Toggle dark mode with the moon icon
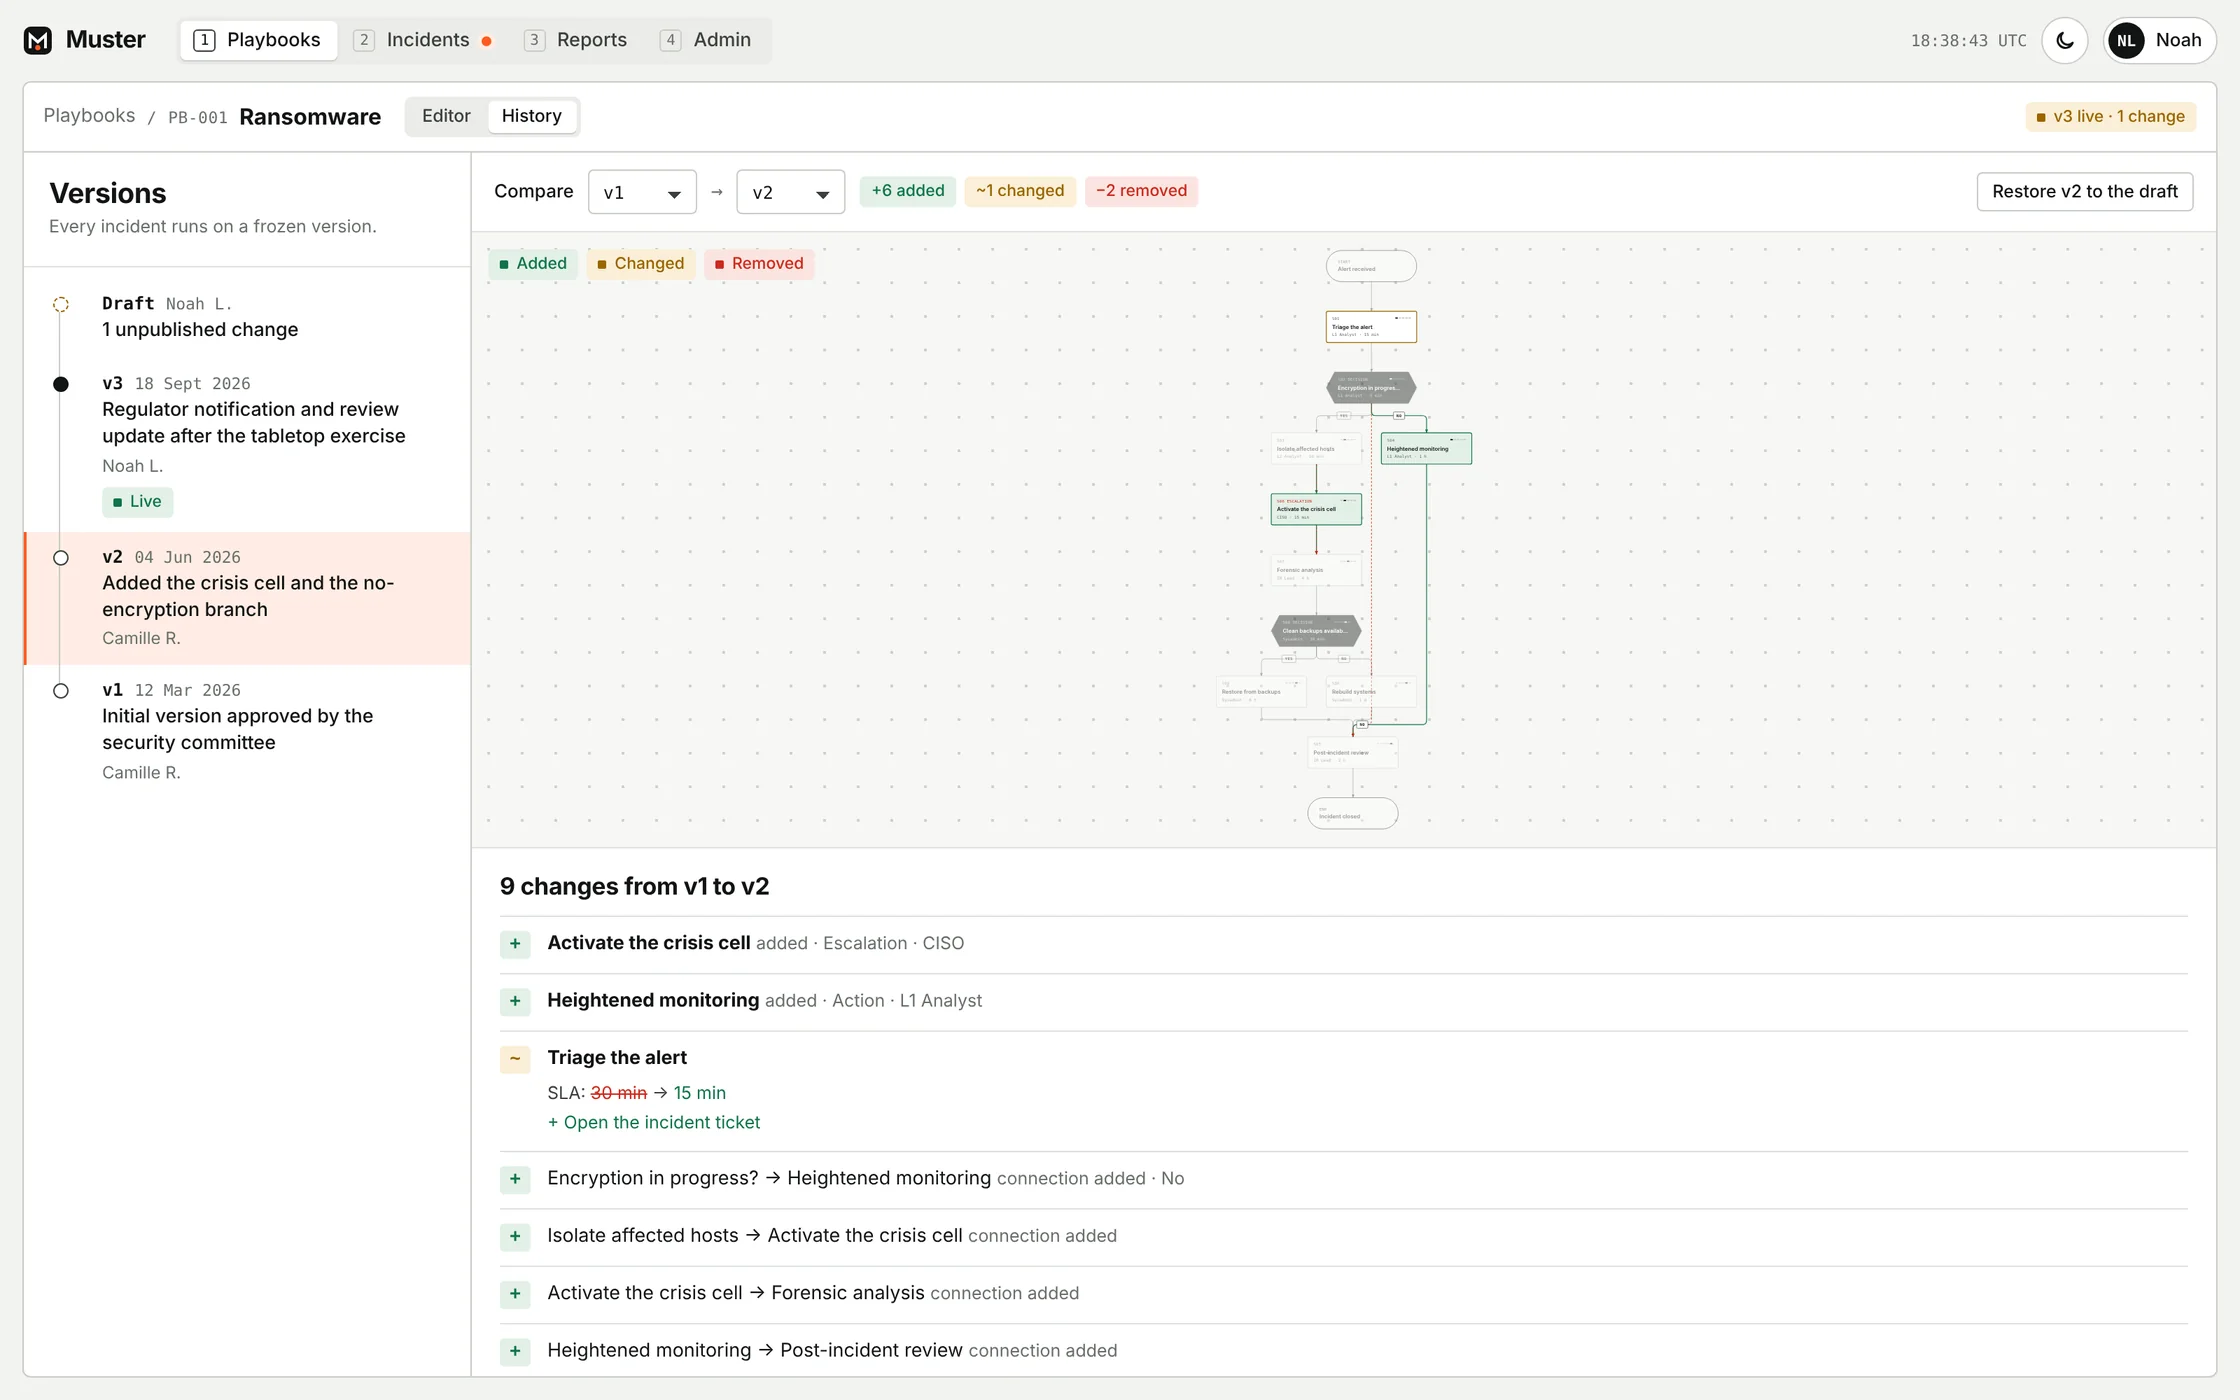2240x1400 pixels. pyautogui.click(x=2064, y=41)
